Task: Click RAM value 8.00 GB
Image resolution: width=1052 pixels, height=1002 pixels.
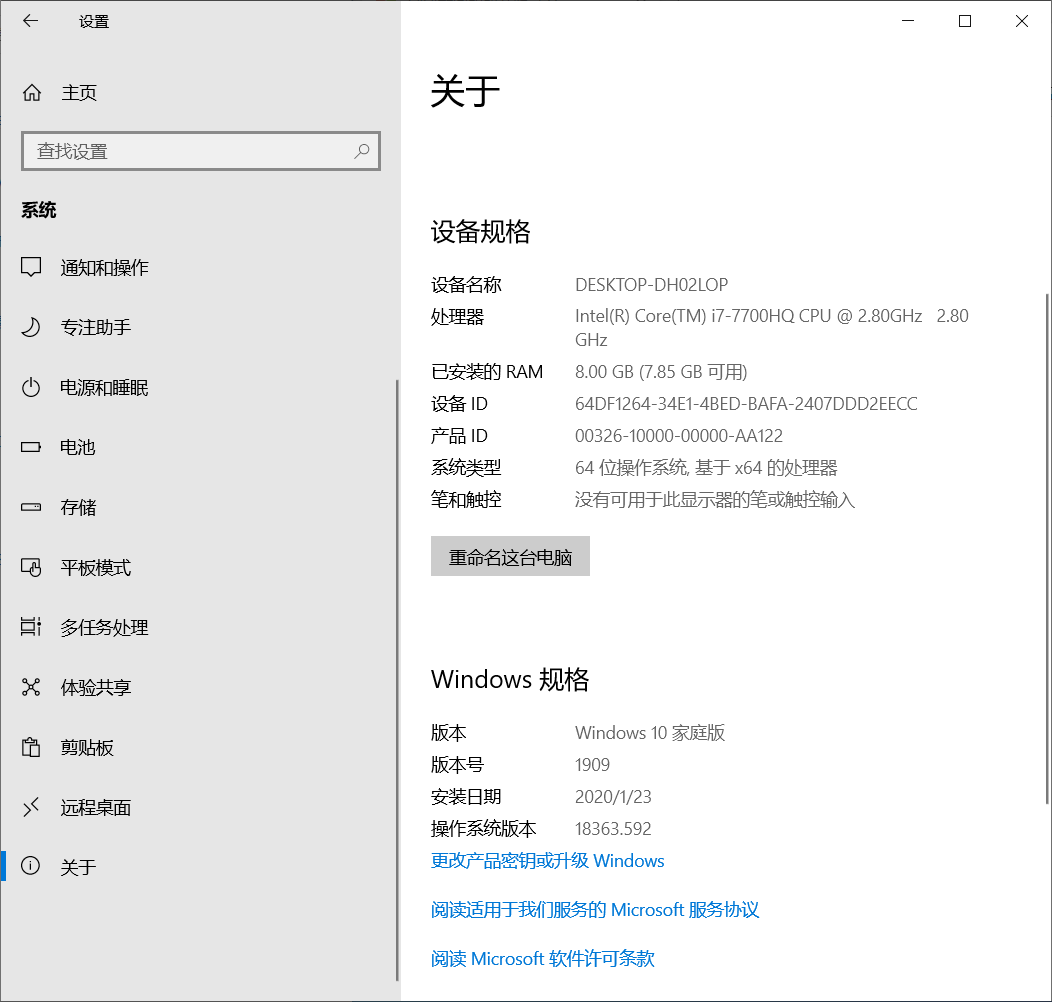Action: 661,372
